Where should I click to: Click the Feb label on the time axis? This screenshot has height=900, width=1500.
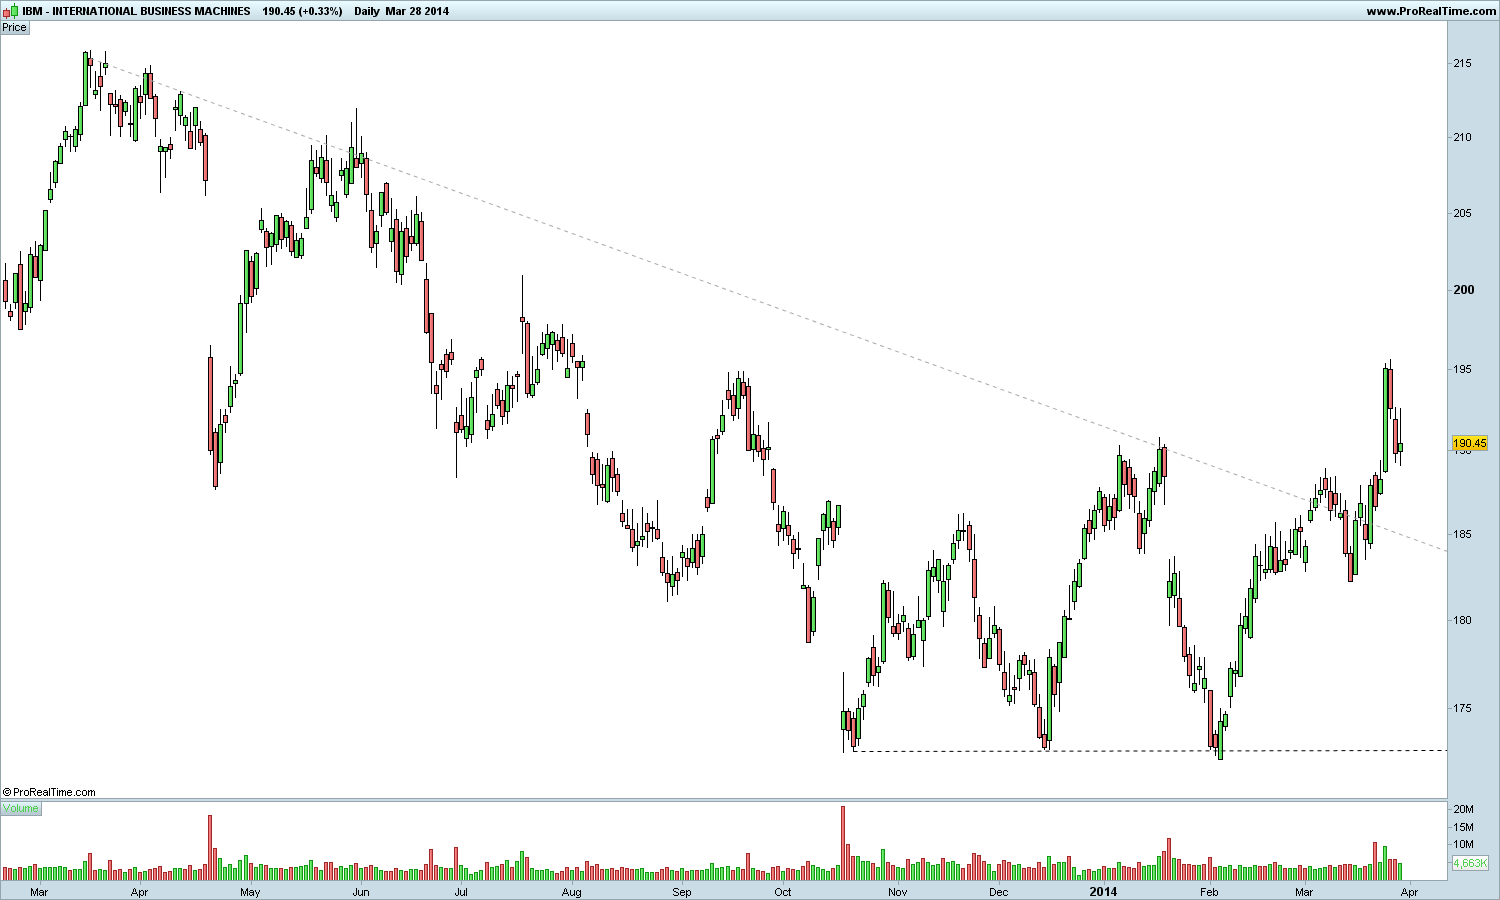tap(1208, 891)
